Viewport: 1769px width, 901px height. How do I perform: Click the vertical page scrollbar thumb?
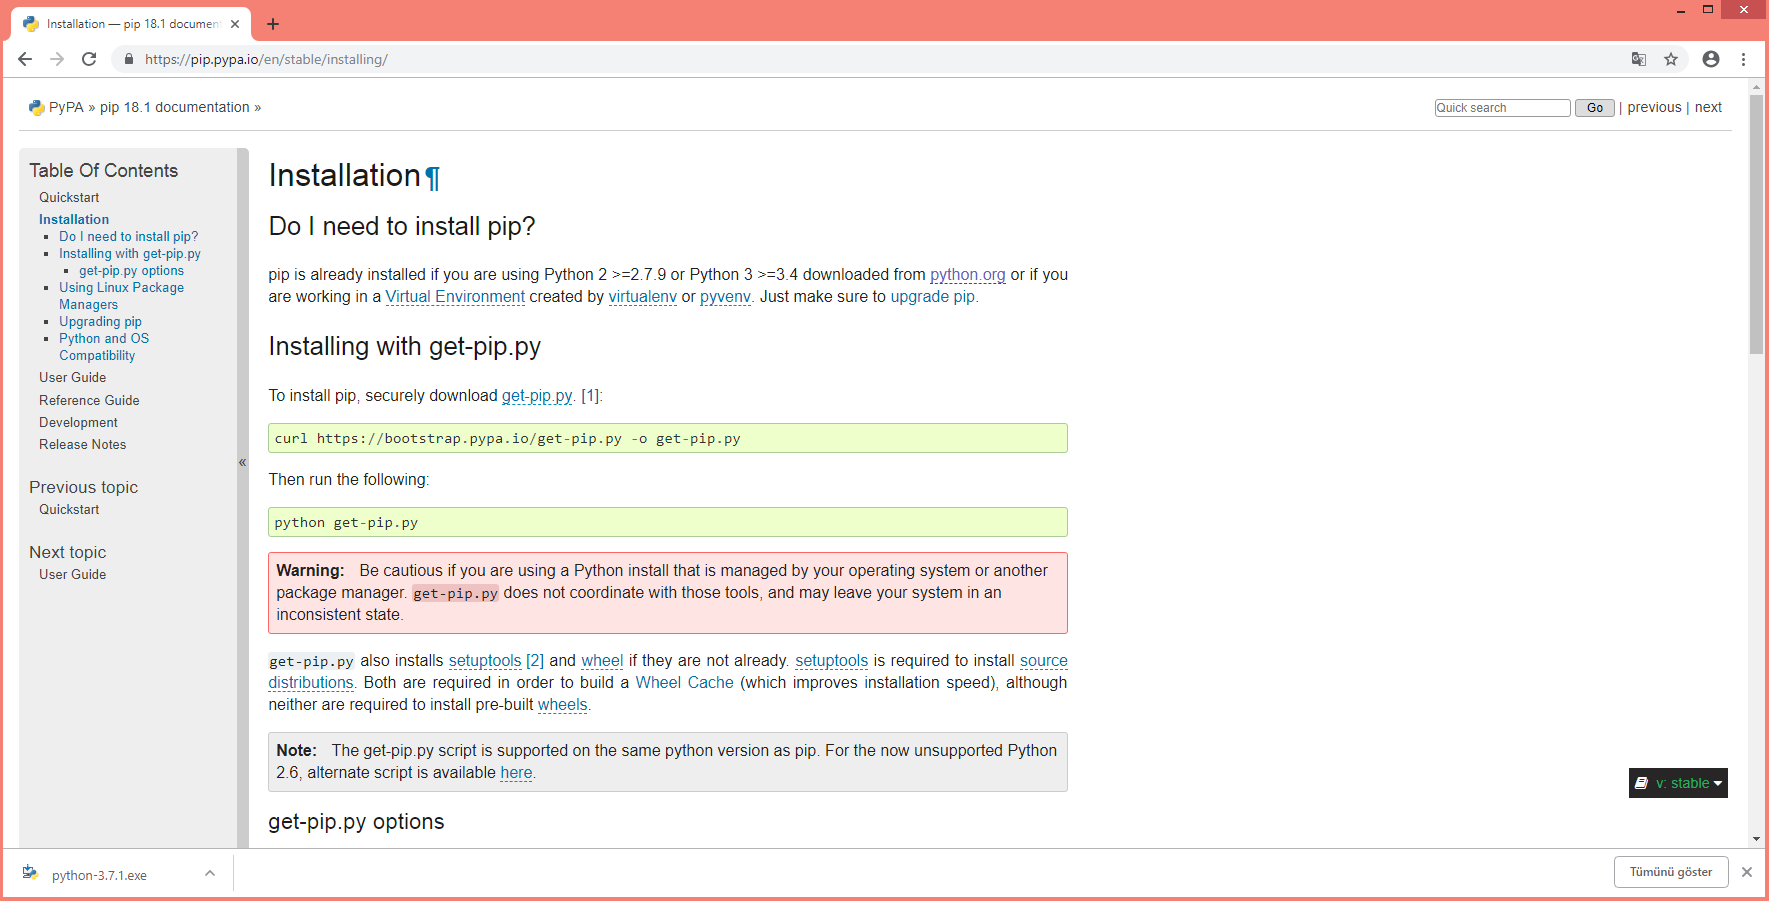pyautogui.click(x=1756, y=225)
